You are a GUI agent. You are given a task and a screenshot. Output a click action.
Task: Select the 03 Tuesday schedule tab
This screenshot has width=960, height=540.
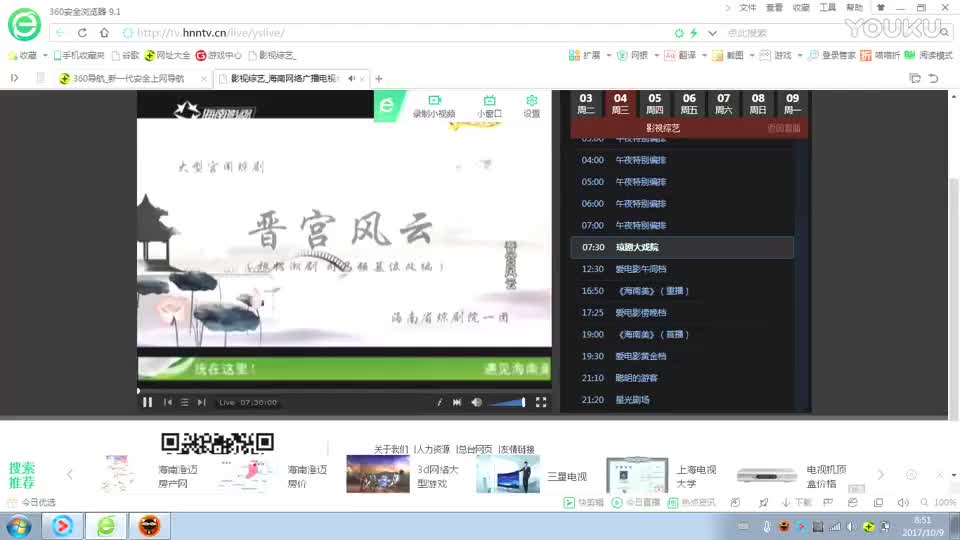pos(586,103)
